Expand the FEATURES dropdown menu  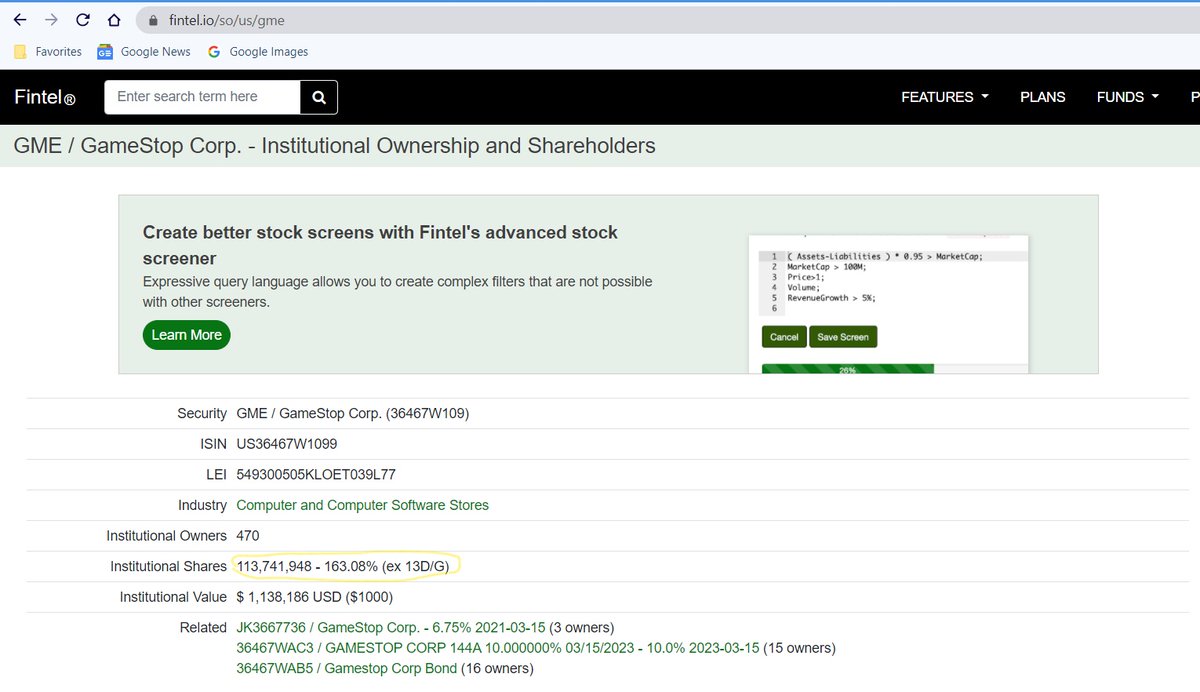coord(945,97)
